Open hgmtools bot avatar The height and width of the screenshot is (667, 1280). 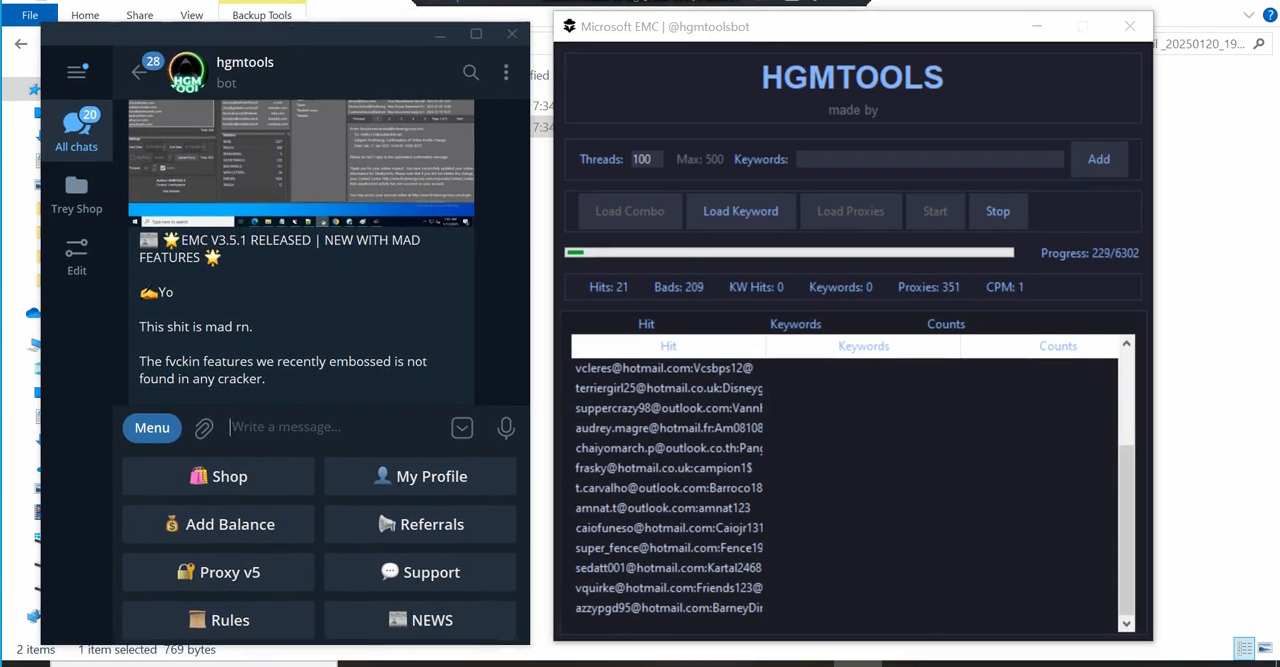point(187,72)
